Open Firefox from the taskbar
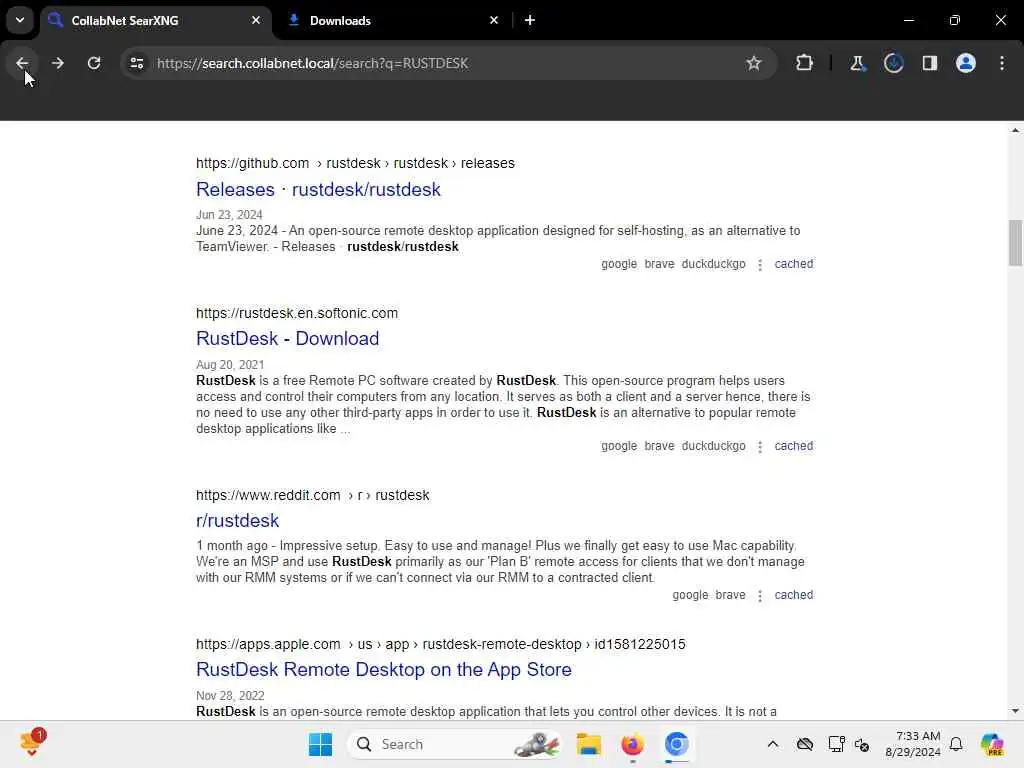The image size is (1024, 768). [632, 744]
